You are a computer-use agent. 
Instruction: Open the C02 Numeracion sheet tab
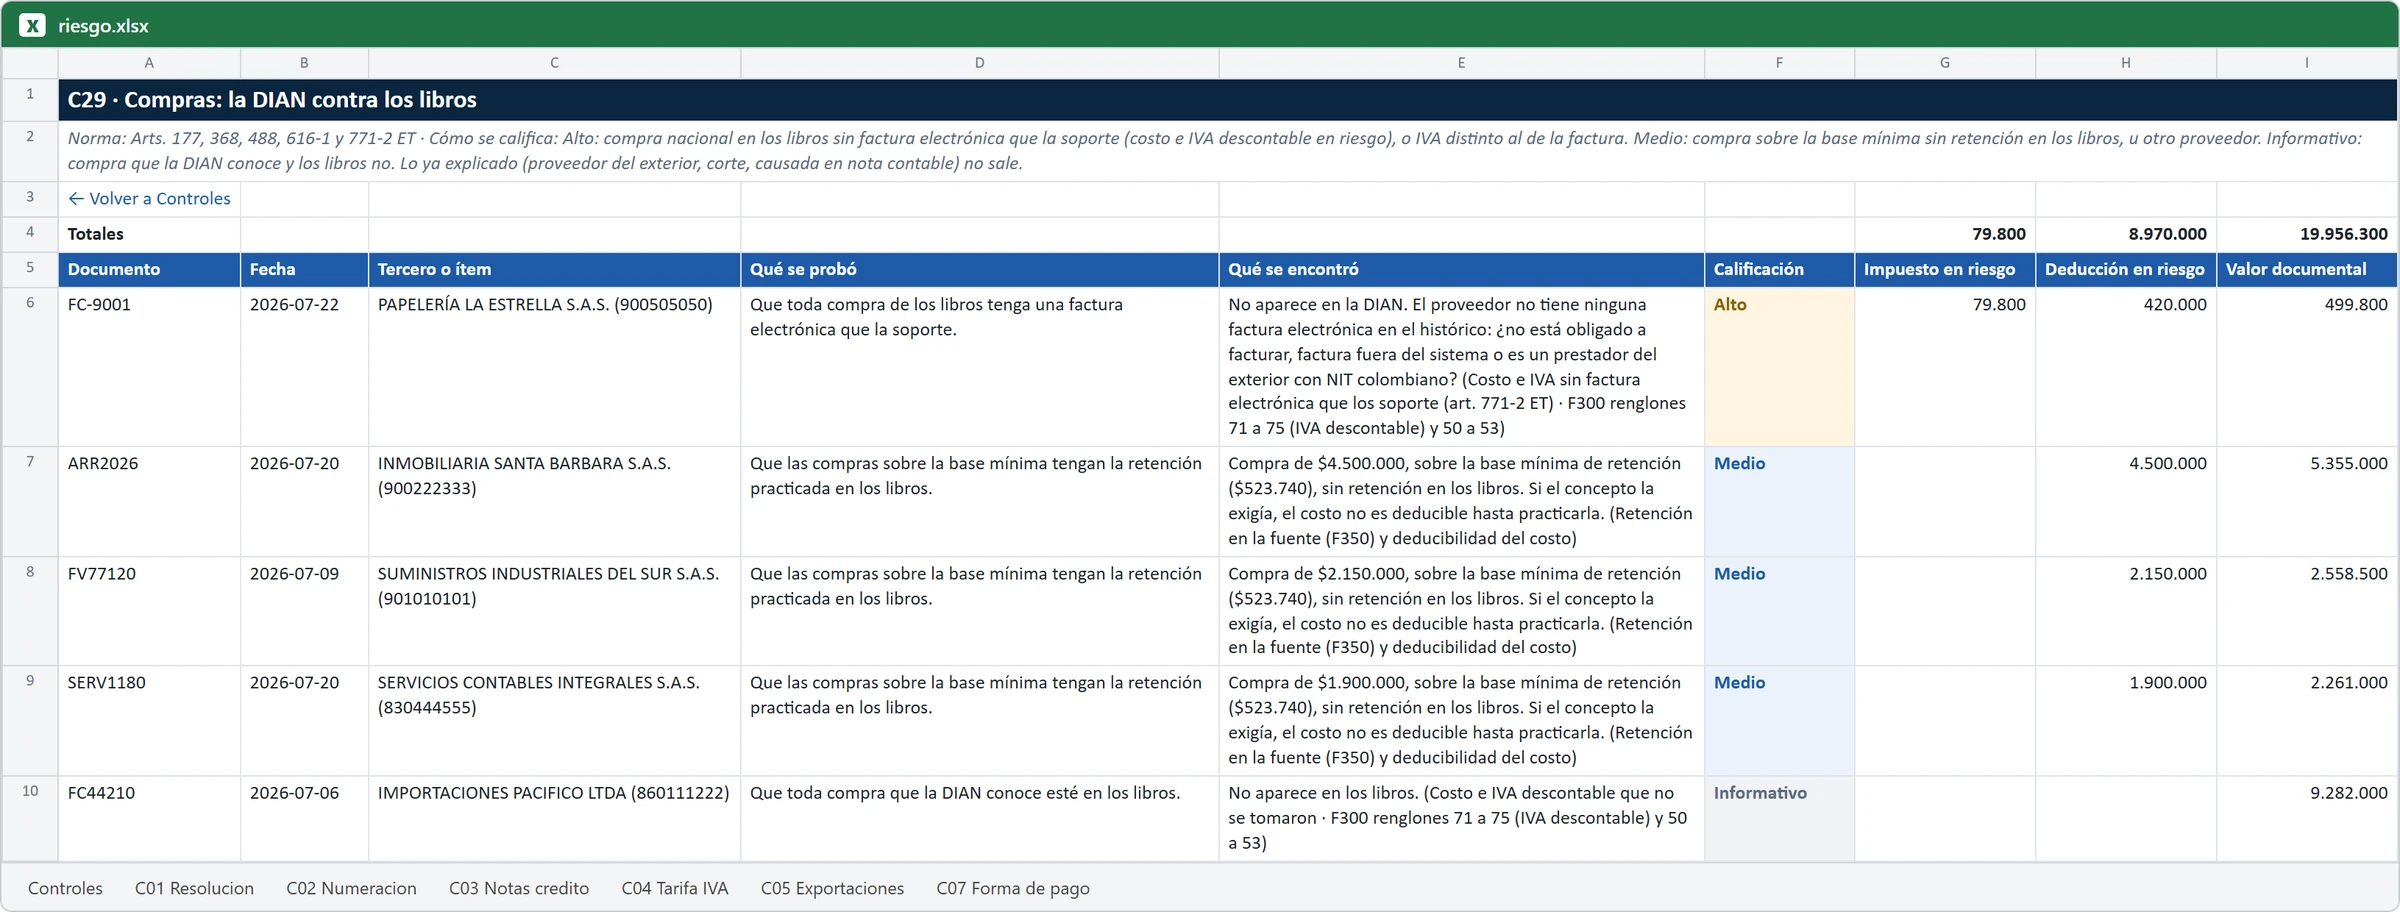click(x=351, y=888)
